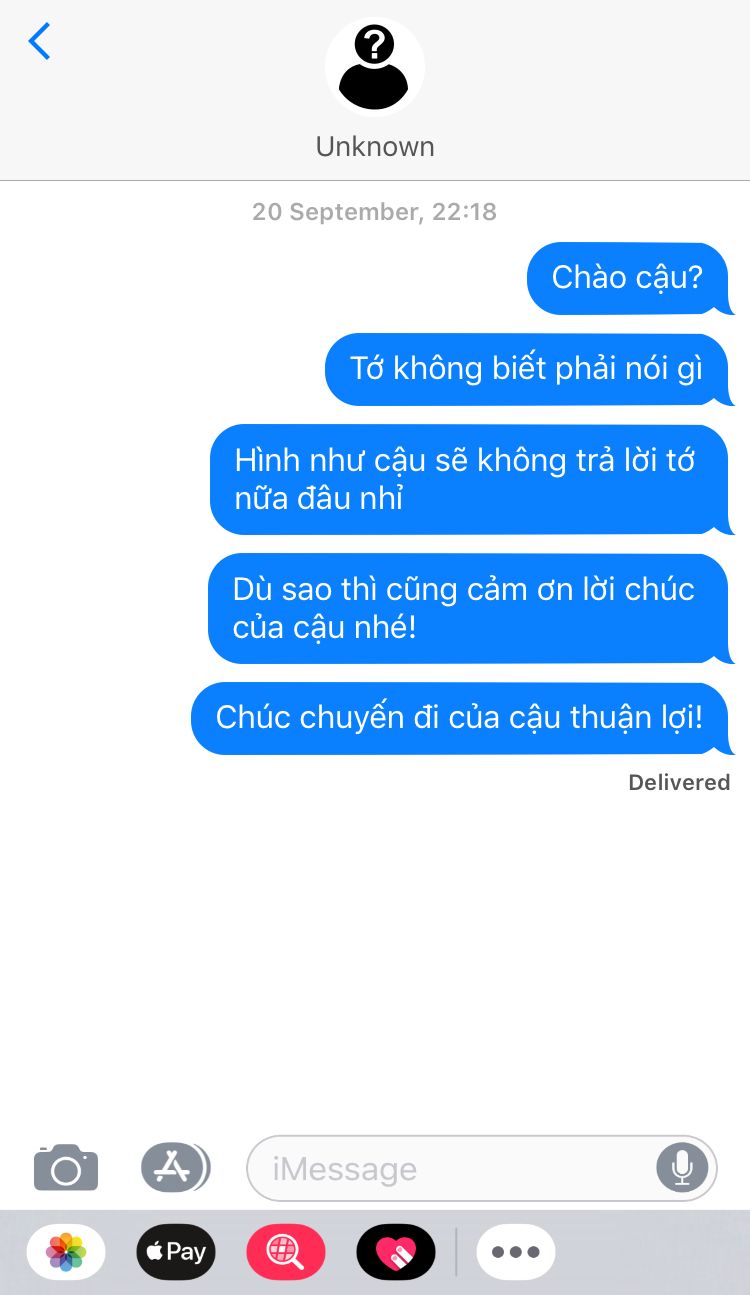Tap "Tớ không biết phải nói gì" bubble
Screen dimensions: 750x1295
529,369
